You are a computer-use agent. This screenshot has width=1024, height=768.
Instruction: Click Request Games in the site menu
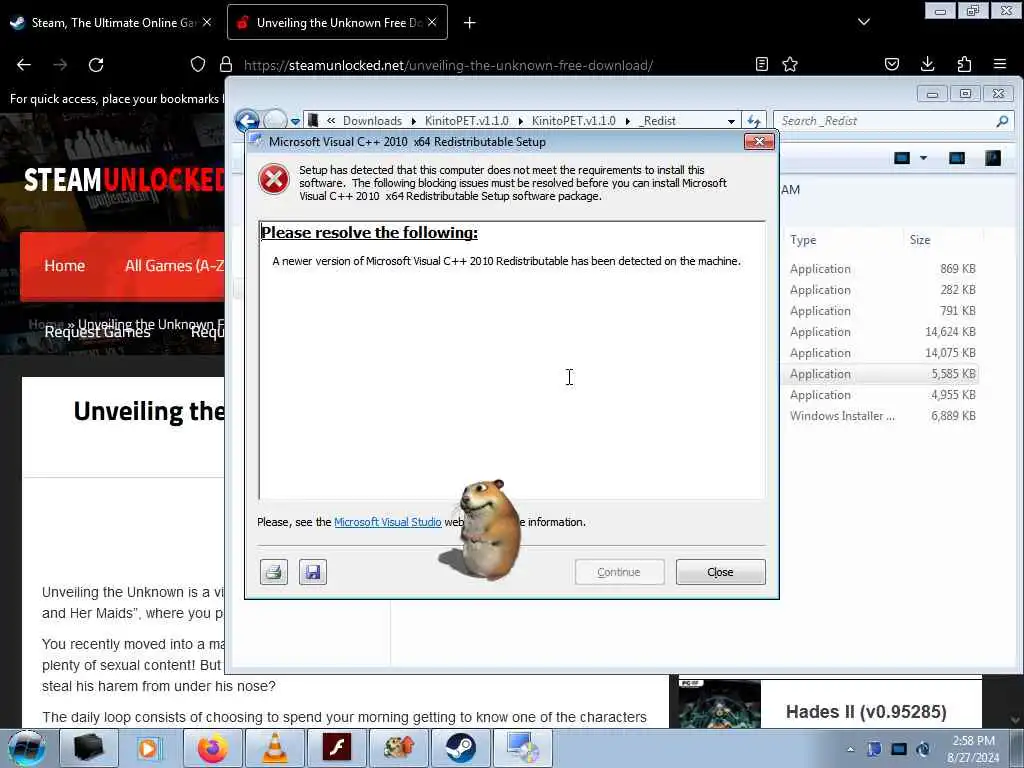pos(97,332)
